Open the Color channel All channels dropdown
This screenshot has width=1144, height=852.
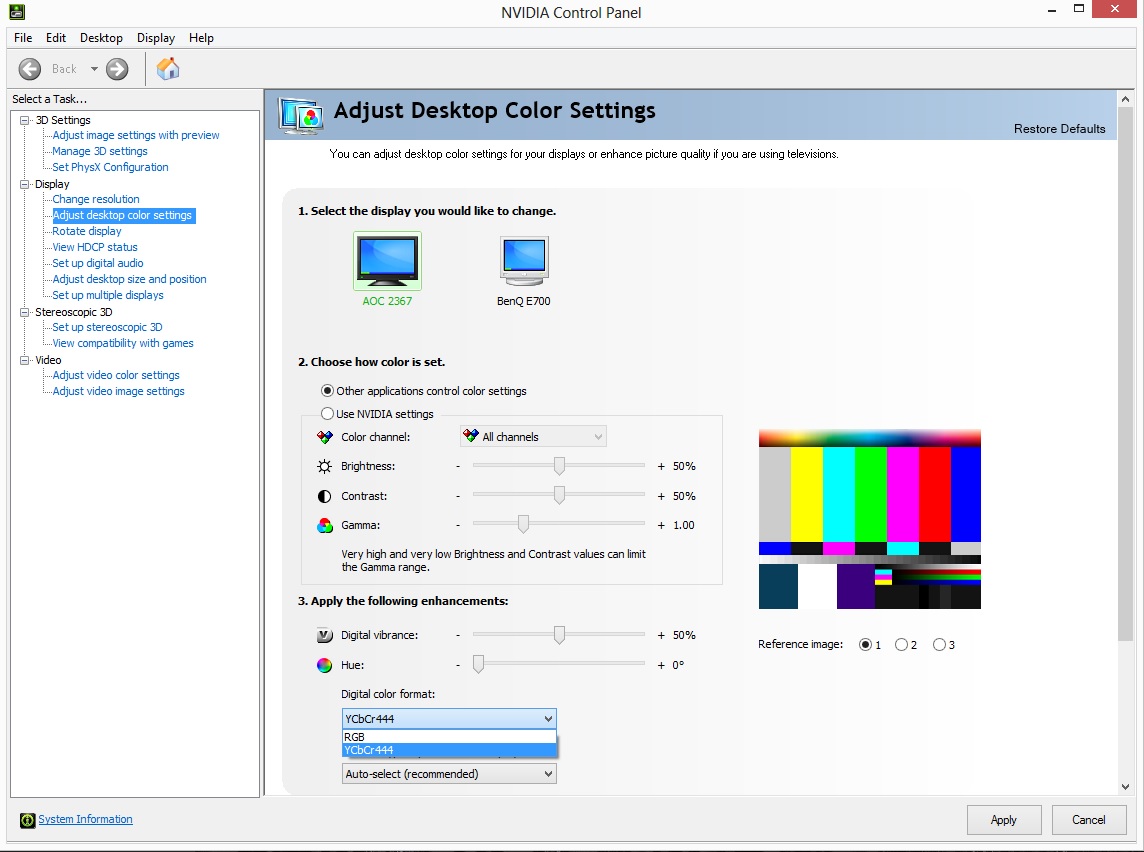533,437
